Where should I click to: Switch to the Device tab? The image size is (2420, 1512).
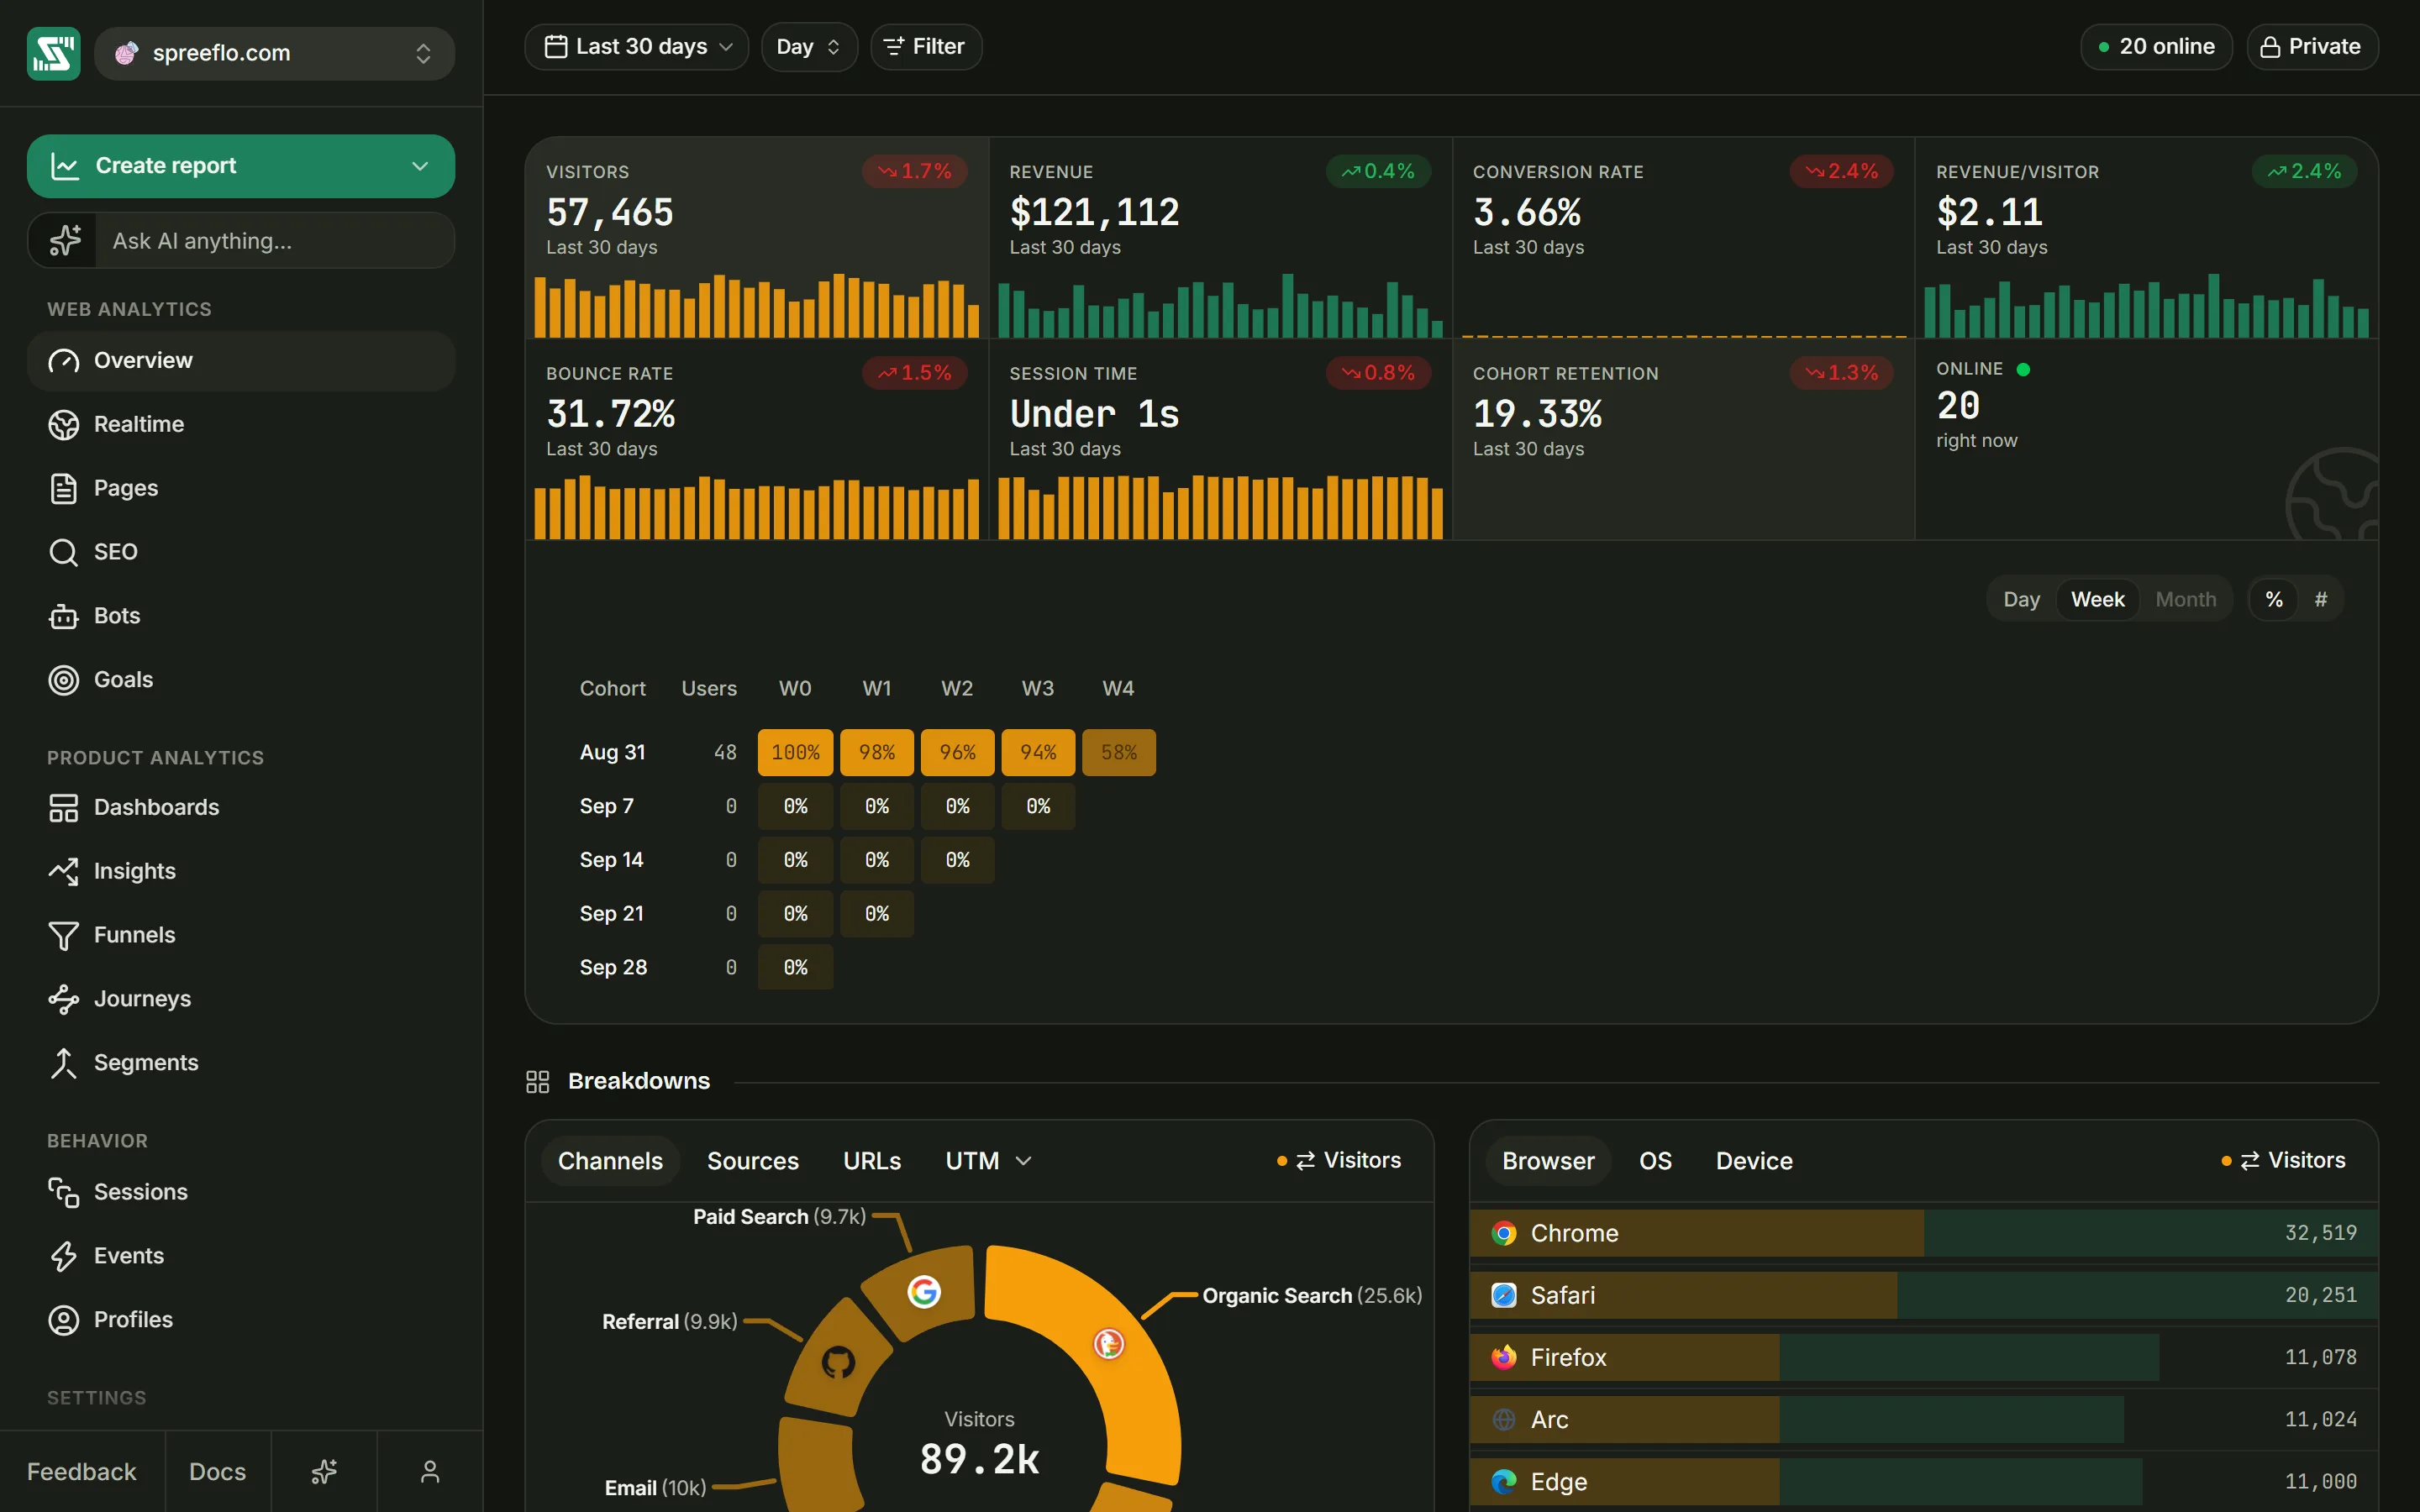[x=1754, y=1161]
